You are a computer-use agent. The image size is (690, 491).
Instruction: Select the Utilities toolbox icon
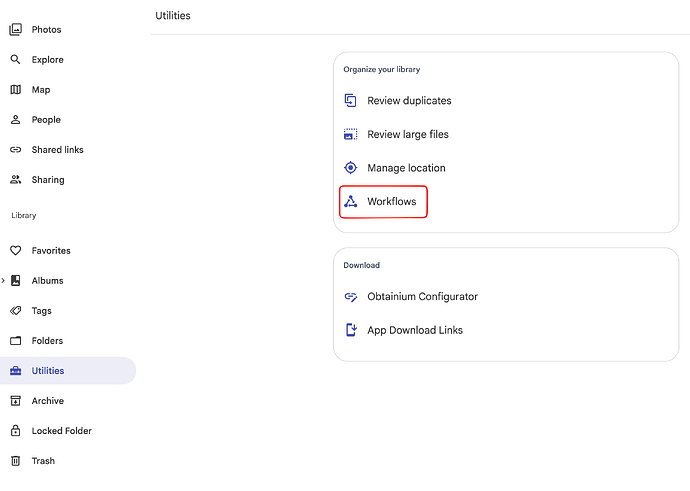(15, 370)
